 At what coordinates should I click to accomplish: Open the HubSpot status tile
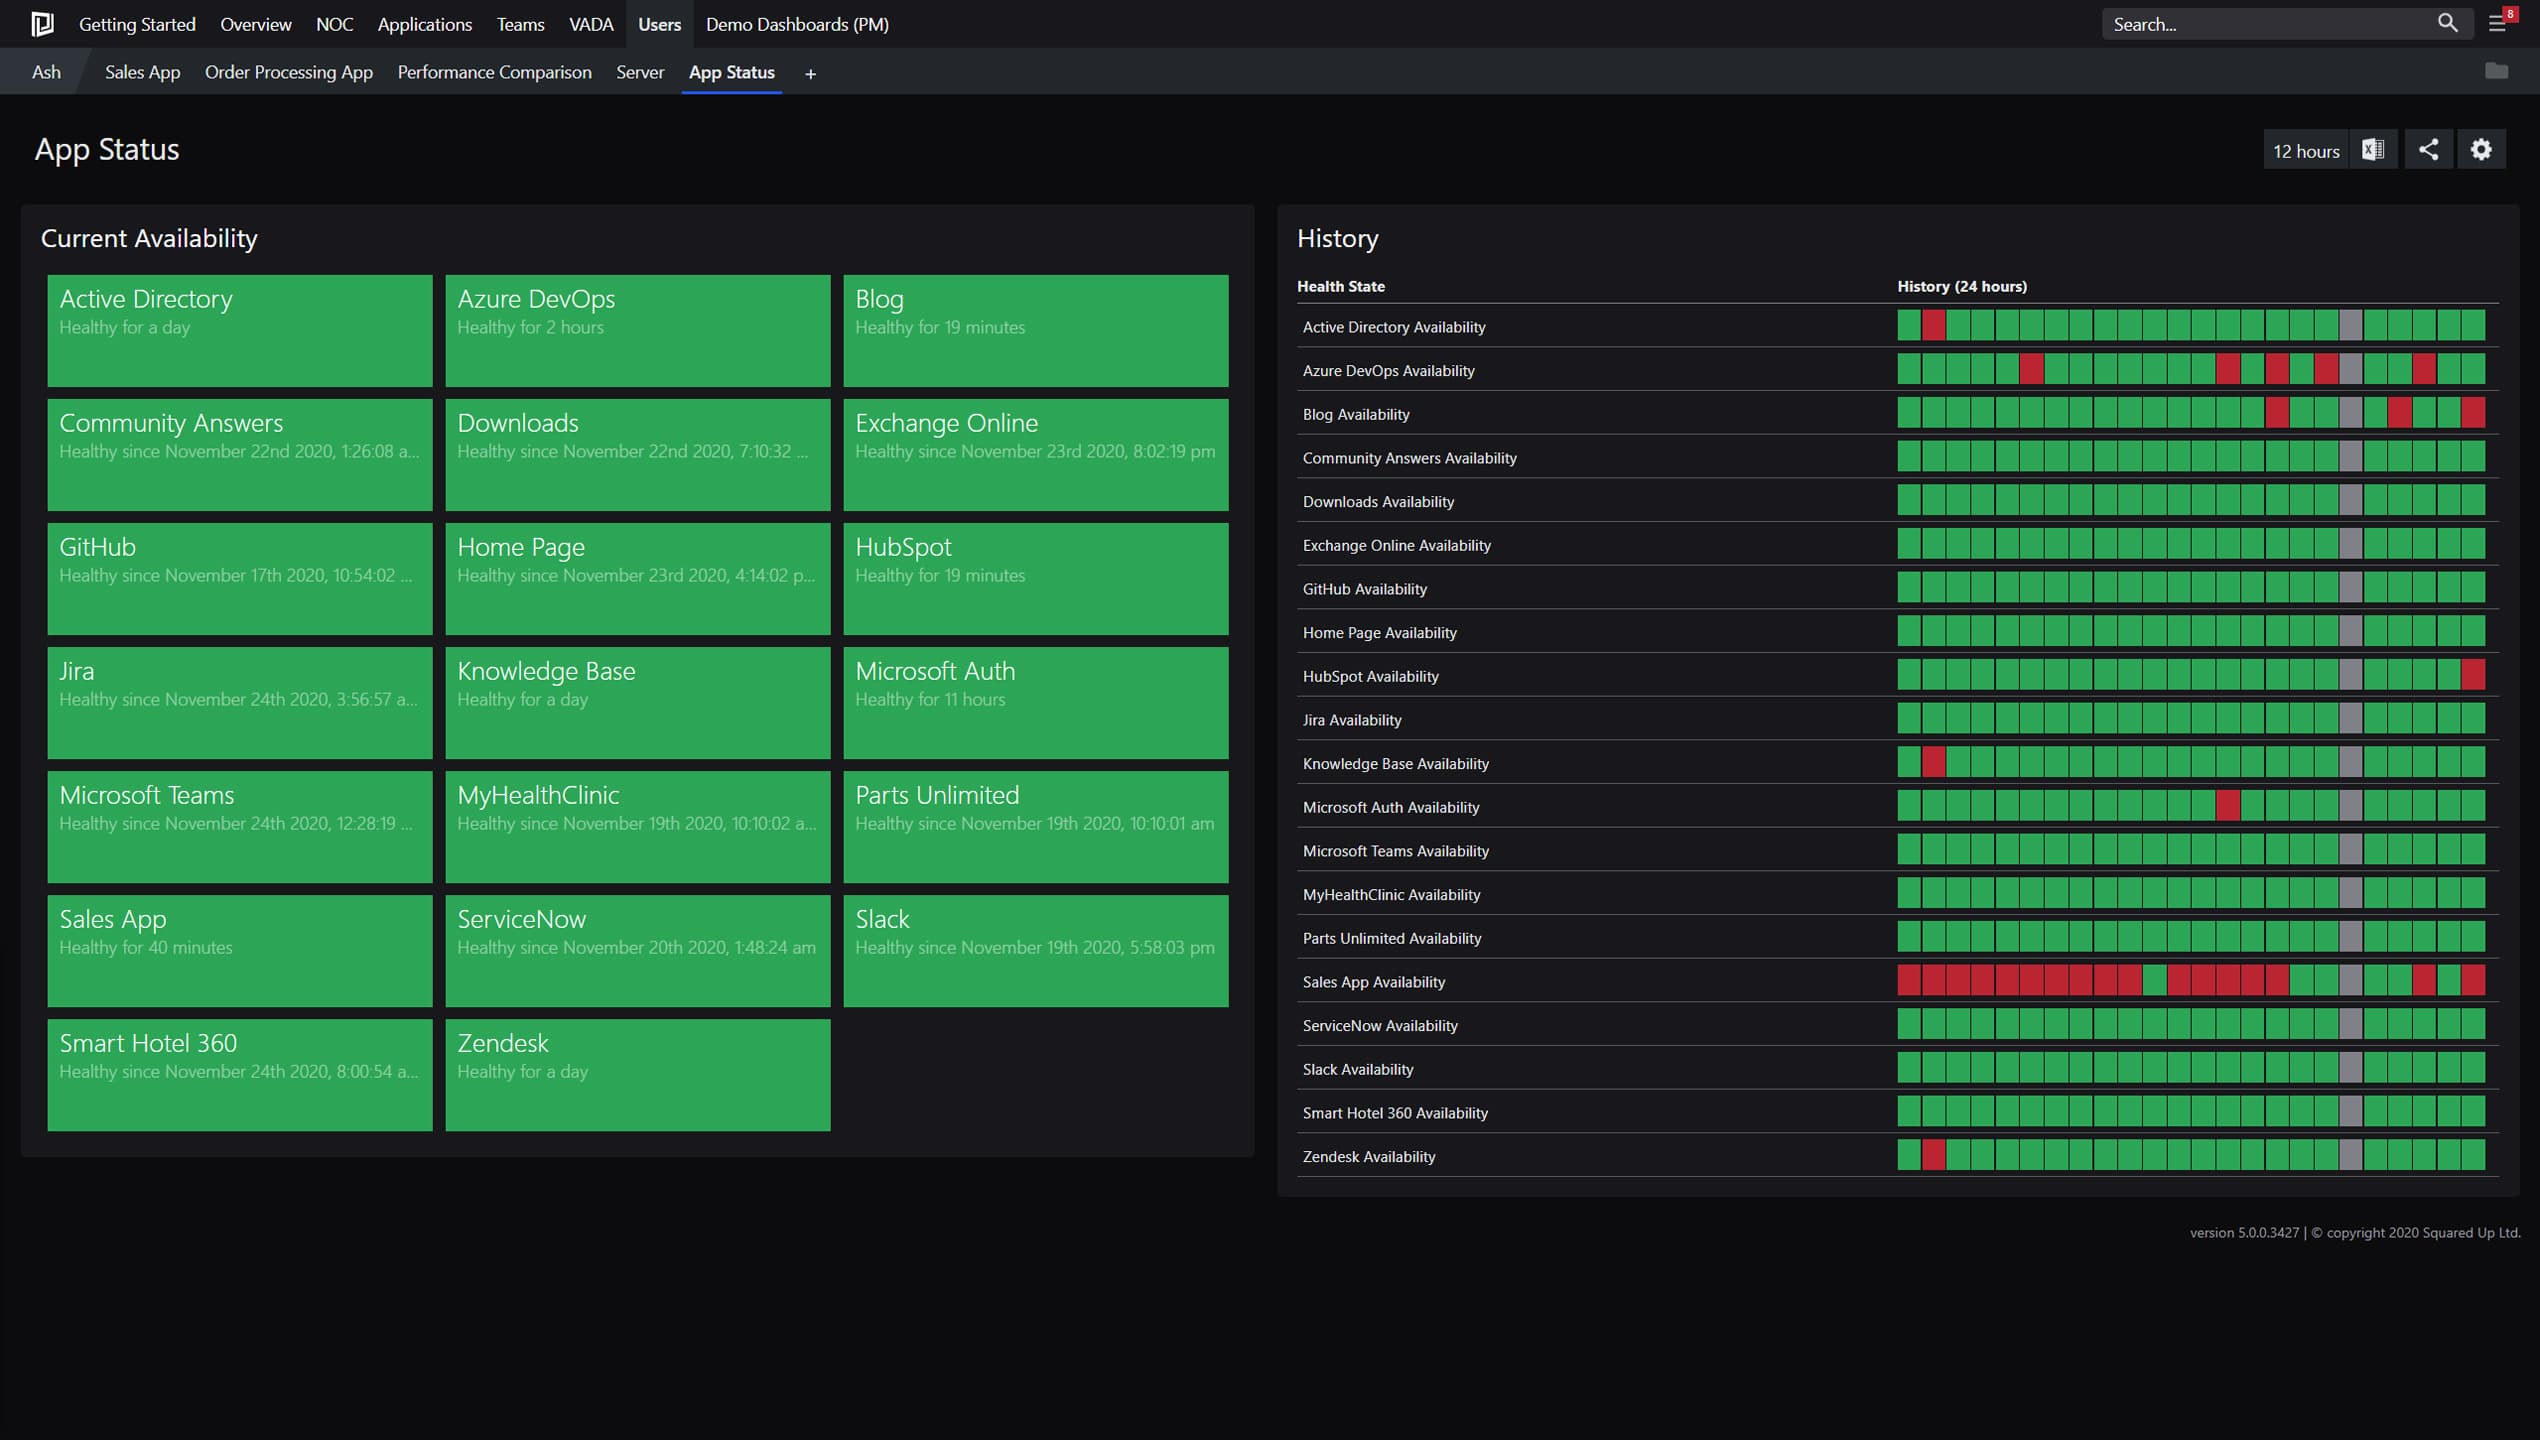tap(1036, 578)
